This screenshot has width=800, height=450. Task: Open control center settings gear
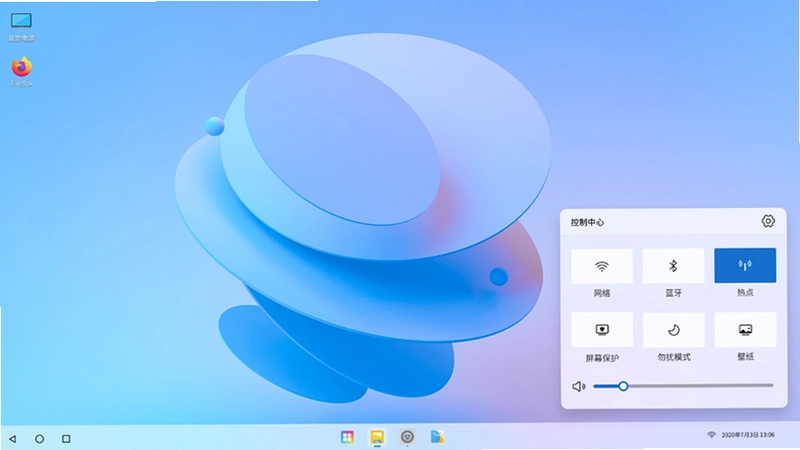[x=768, y=221]
